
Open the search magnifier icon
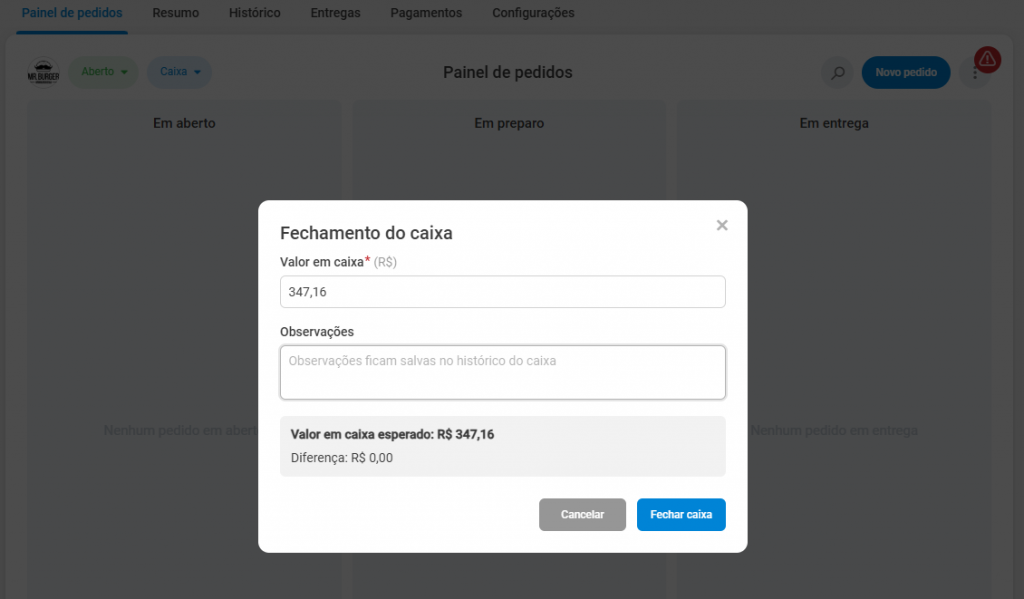[x=838, y=73]
